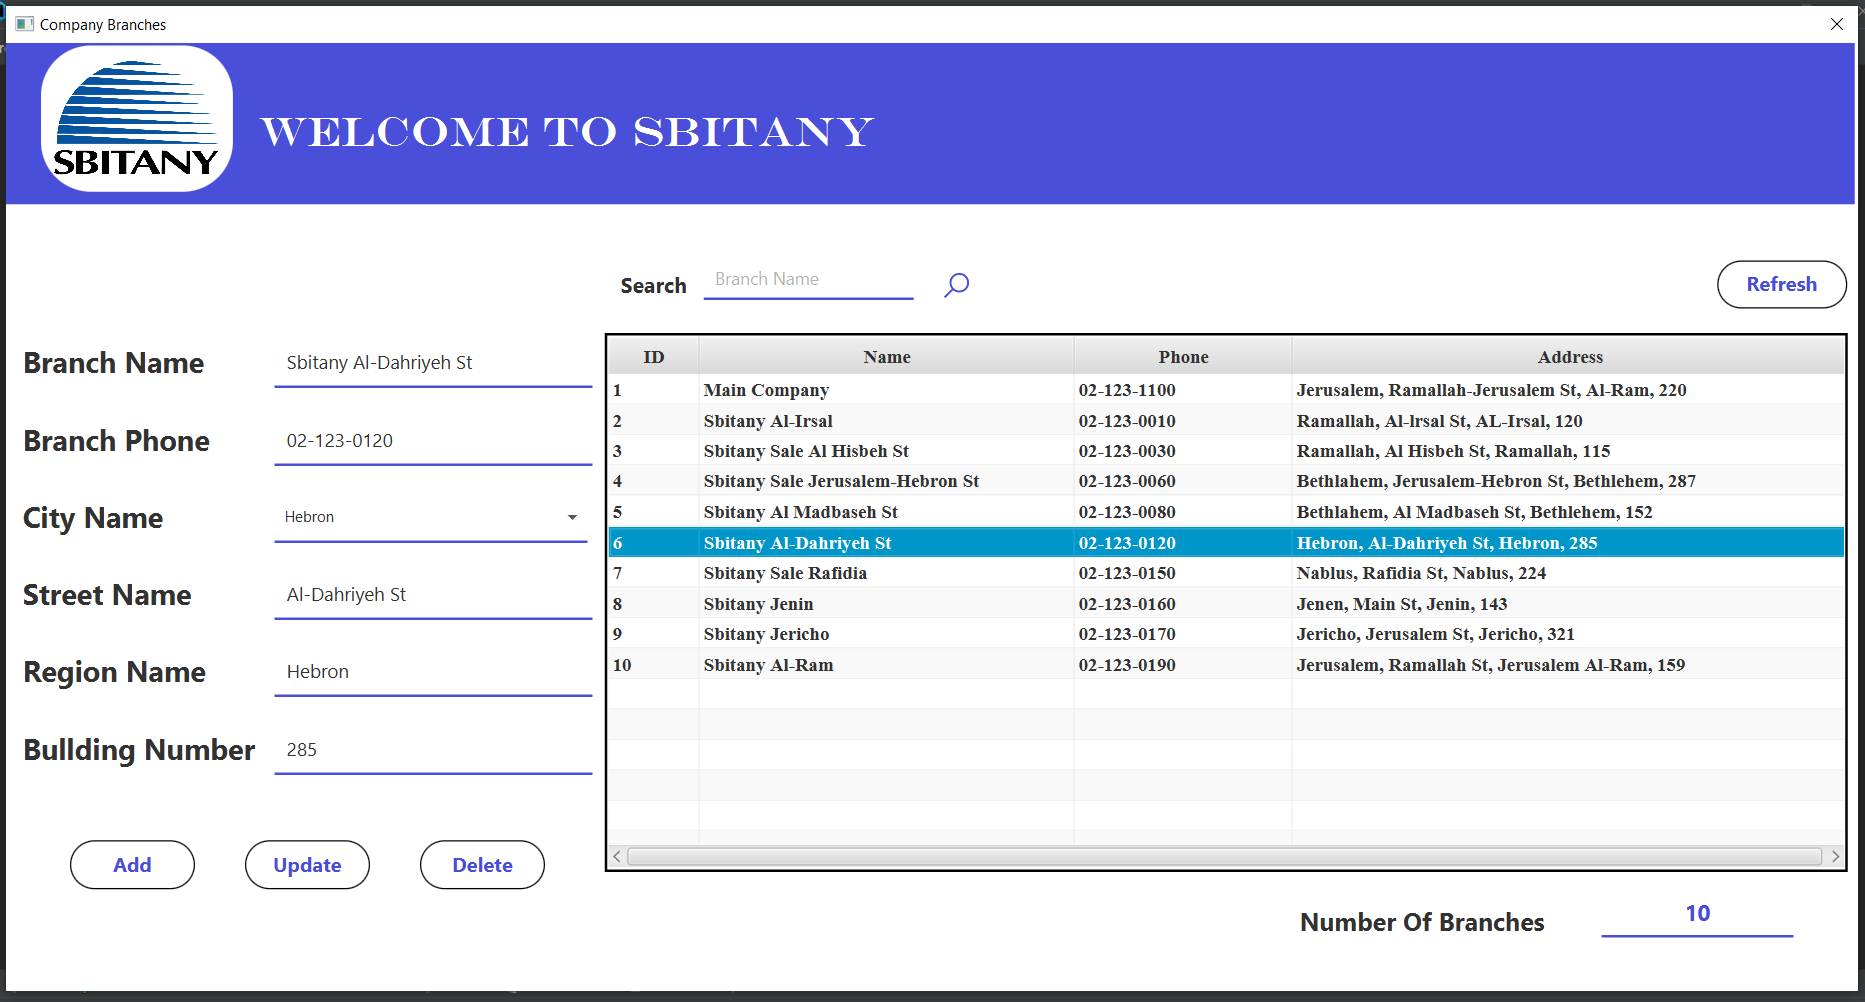
Task: Focus the Branch Name search field
Action: [809, 280]
